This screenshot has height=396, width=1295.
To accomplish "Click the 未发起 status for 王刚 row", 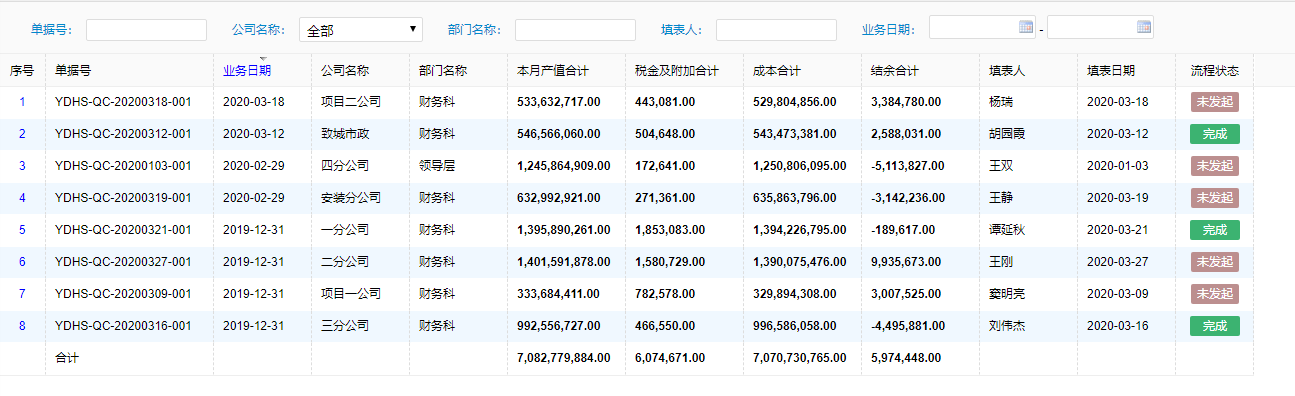I will coord(1214,262).
